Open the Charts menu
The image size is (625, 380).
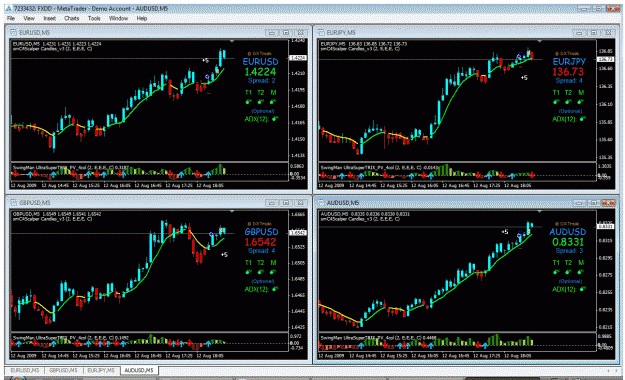coord(72,18)
